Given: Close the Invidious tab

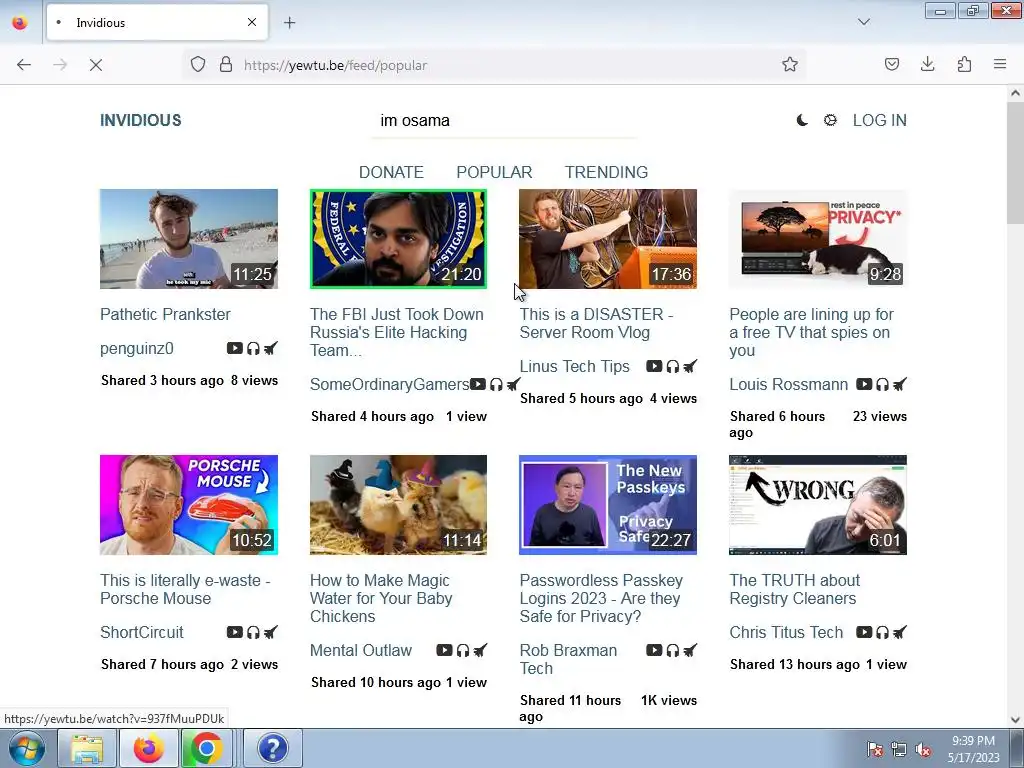Looking at the screenshot, I should click(252, 22).
